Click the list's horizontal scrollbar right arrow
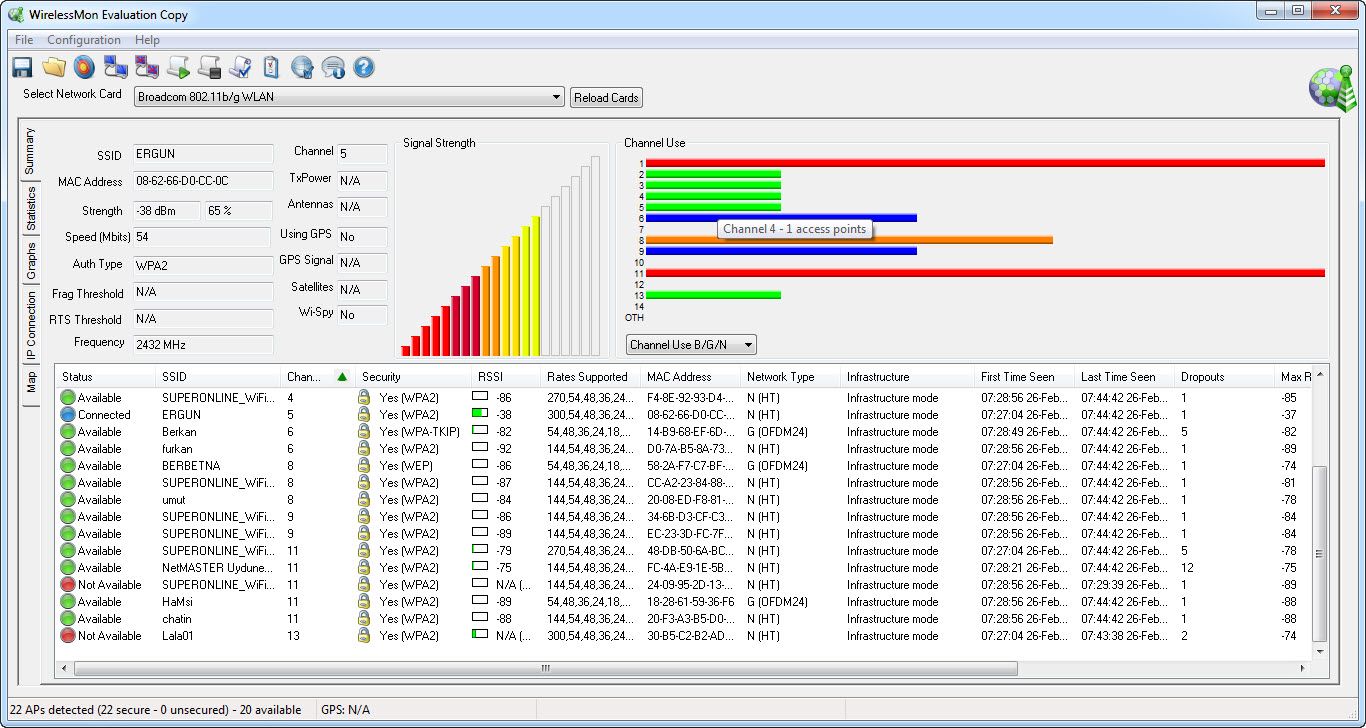The height and width of the screenshot is (728, 1366). point(1303,668)
